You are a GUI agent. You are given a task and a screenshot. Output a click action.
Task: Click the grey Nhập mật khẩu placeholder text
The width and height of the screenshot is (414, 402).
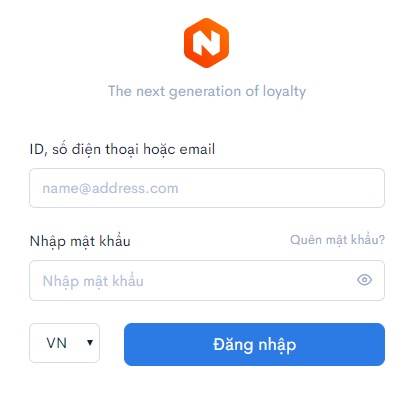[x=93, y=281]
